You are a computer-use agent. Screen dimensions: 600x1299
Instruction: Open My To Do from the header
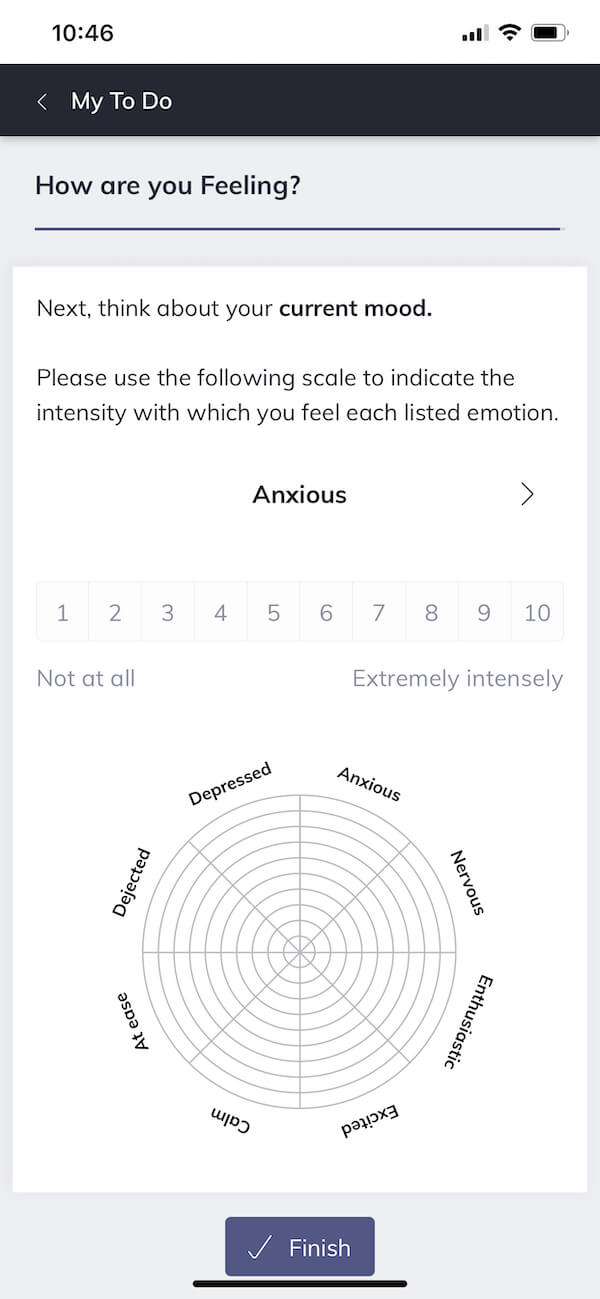[x=121, y=101]
